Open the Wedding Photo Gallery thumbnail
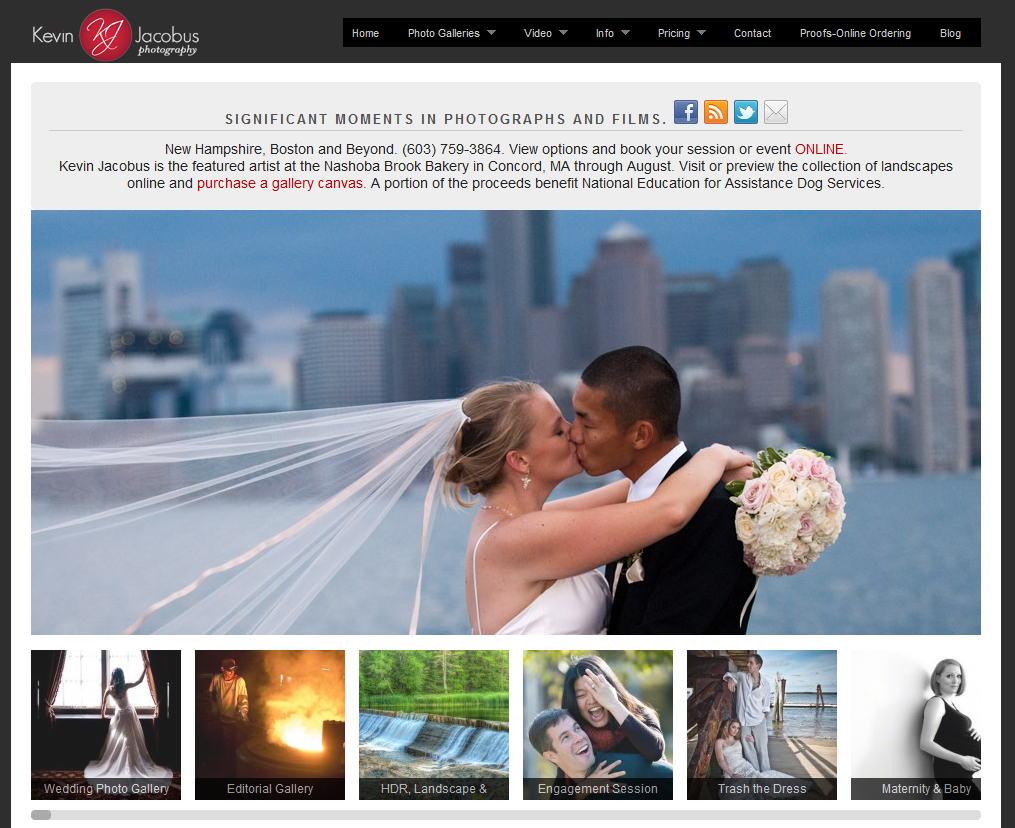The width and height of the screenshot is (1015, 828). (106, 724)
